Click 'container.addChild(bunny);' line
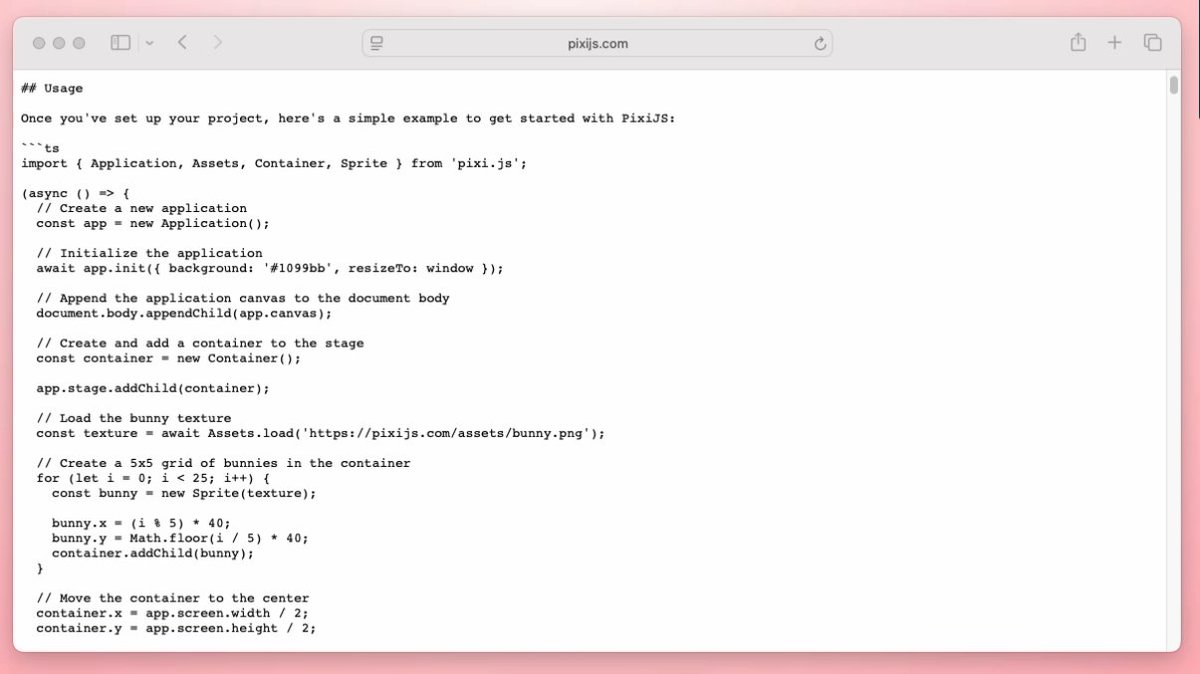The height and width of the screenshot is (674, 1200). pyautogui.click(x=153, y=553)
